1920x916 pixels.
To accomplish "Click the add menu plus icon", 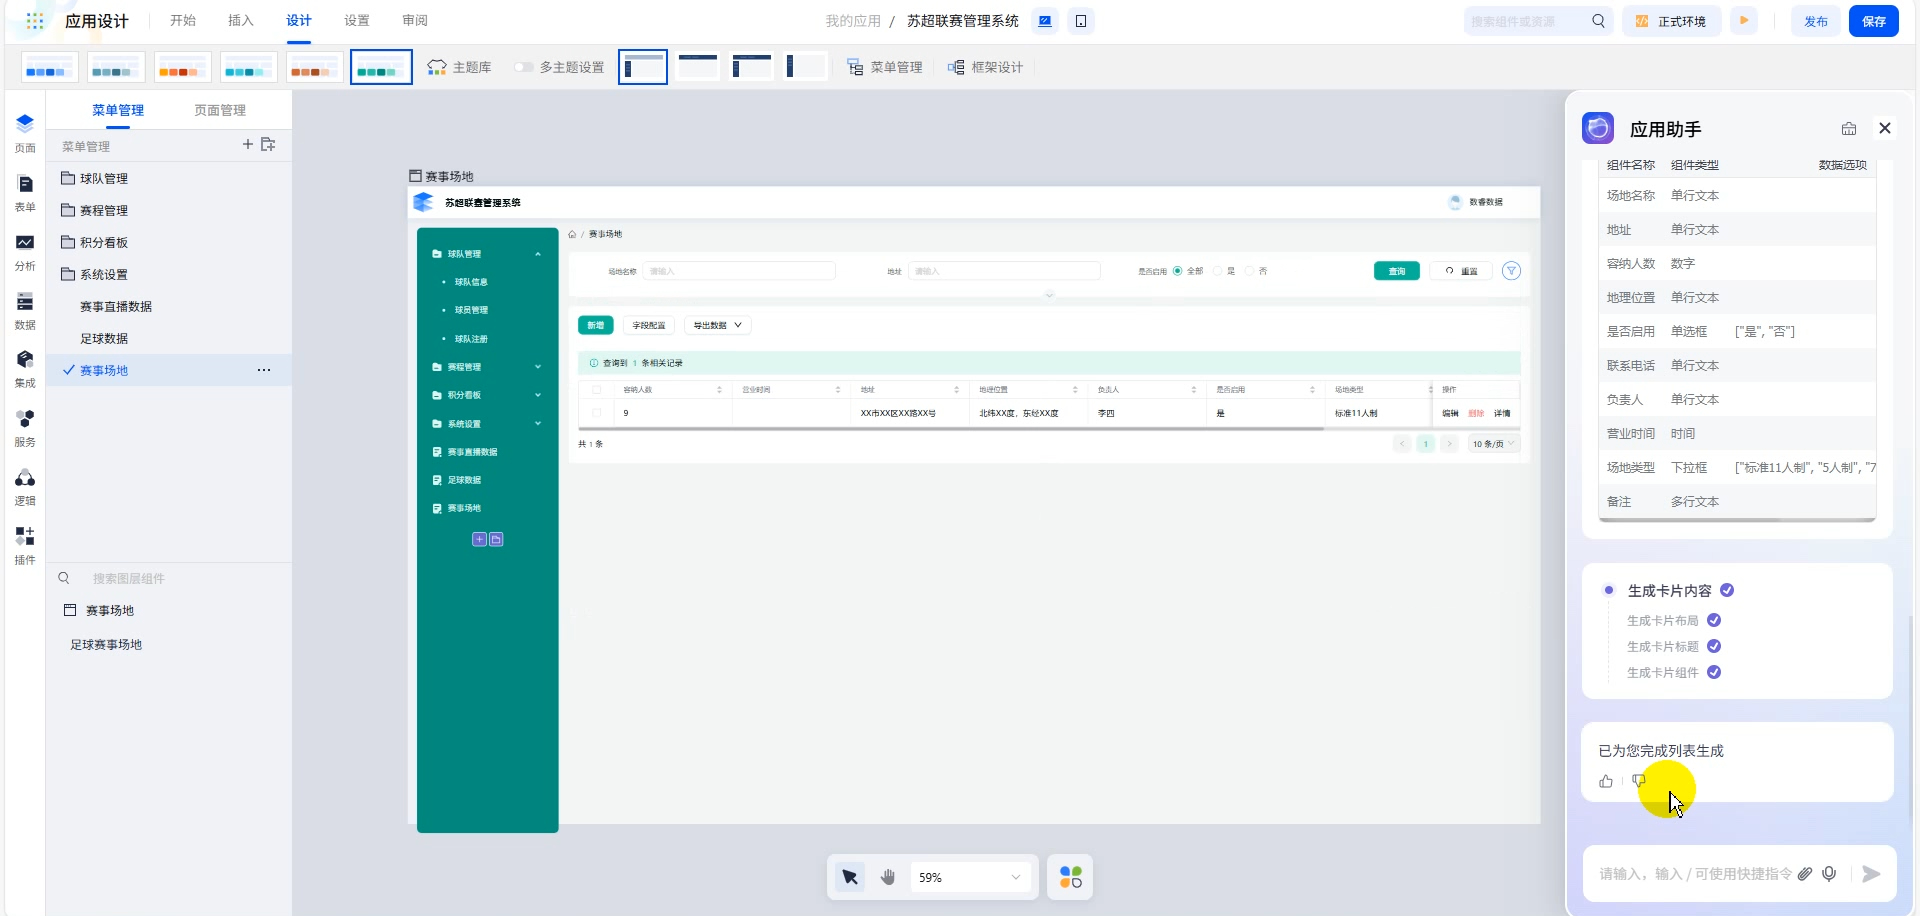I will [247, 145].
